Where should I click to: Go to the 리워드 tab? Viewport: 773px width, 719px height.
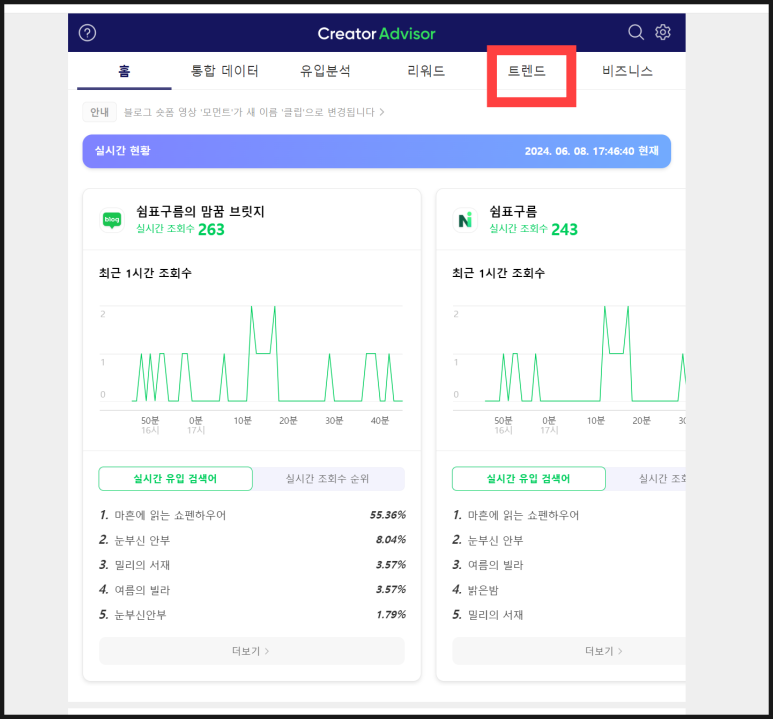click(426, 72)
